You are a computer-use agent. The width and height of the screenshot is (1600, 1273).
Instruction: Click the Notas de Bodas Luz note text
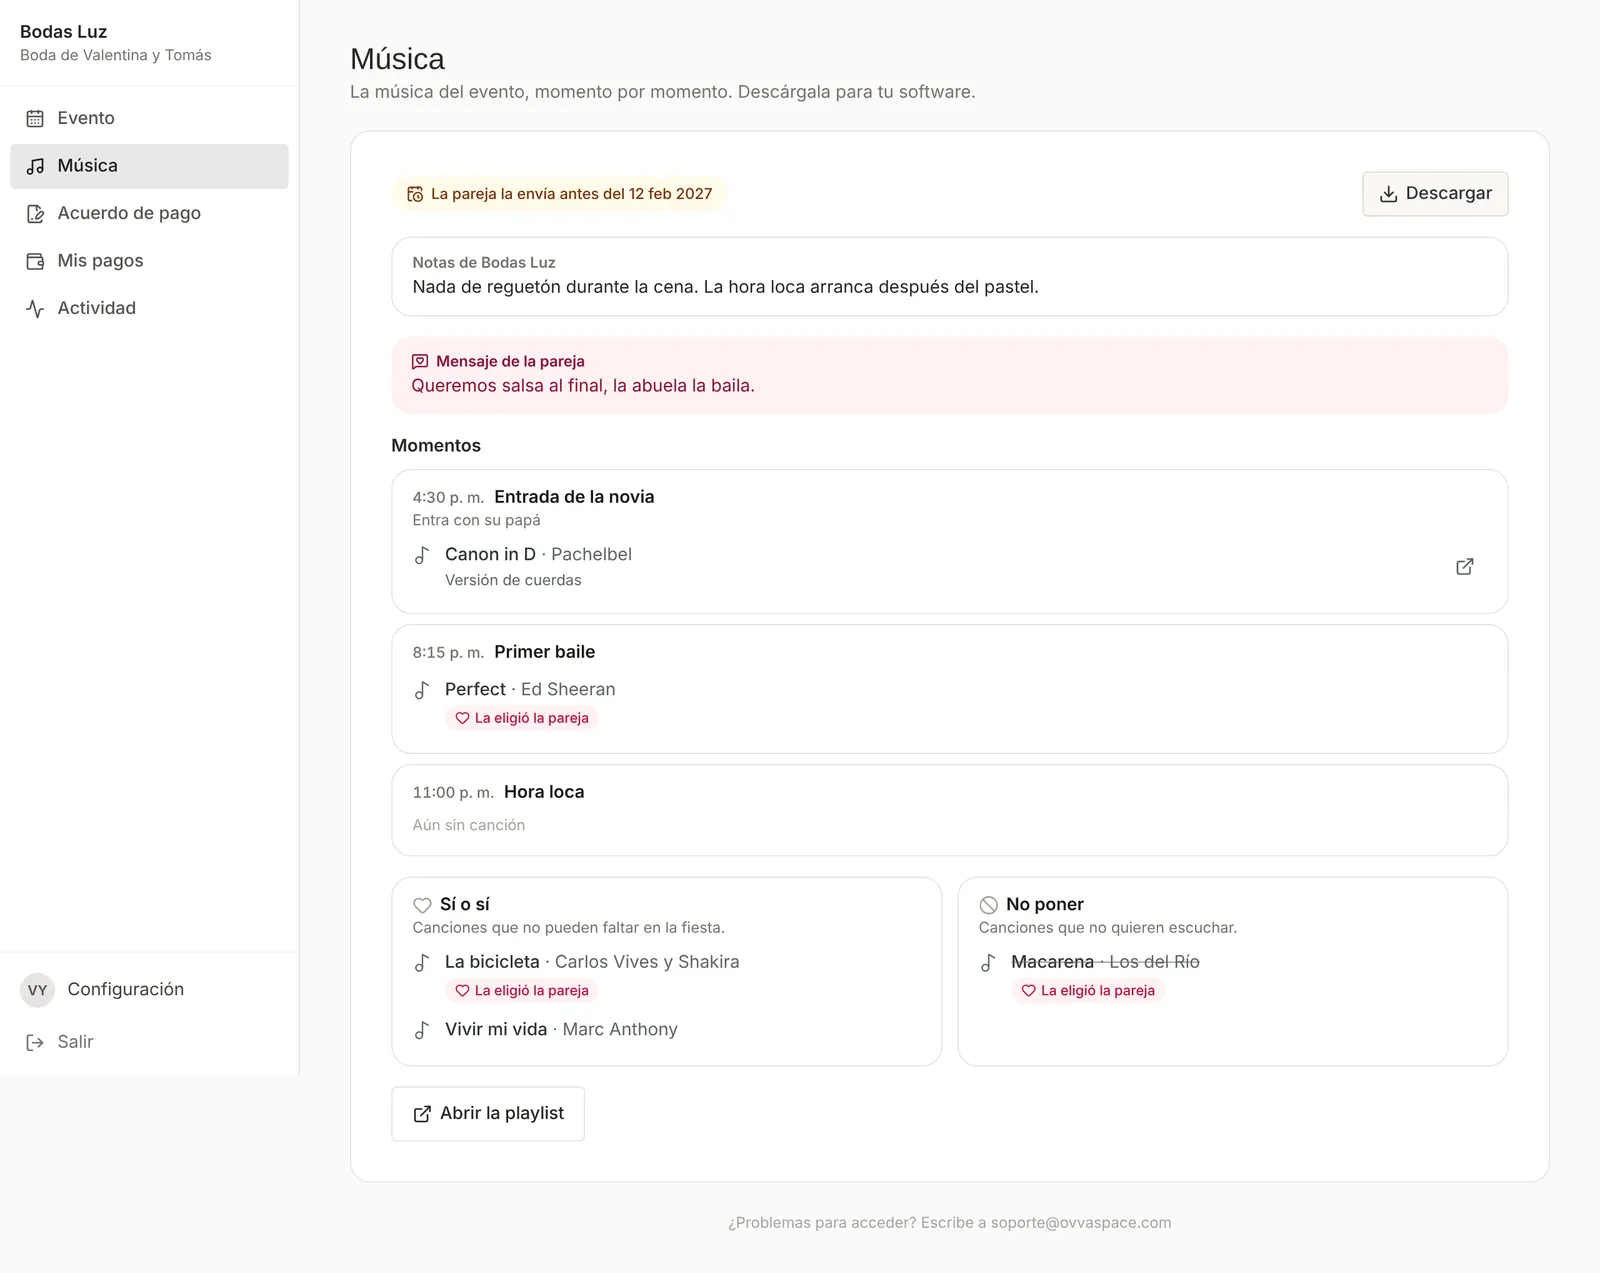(725, 287)
